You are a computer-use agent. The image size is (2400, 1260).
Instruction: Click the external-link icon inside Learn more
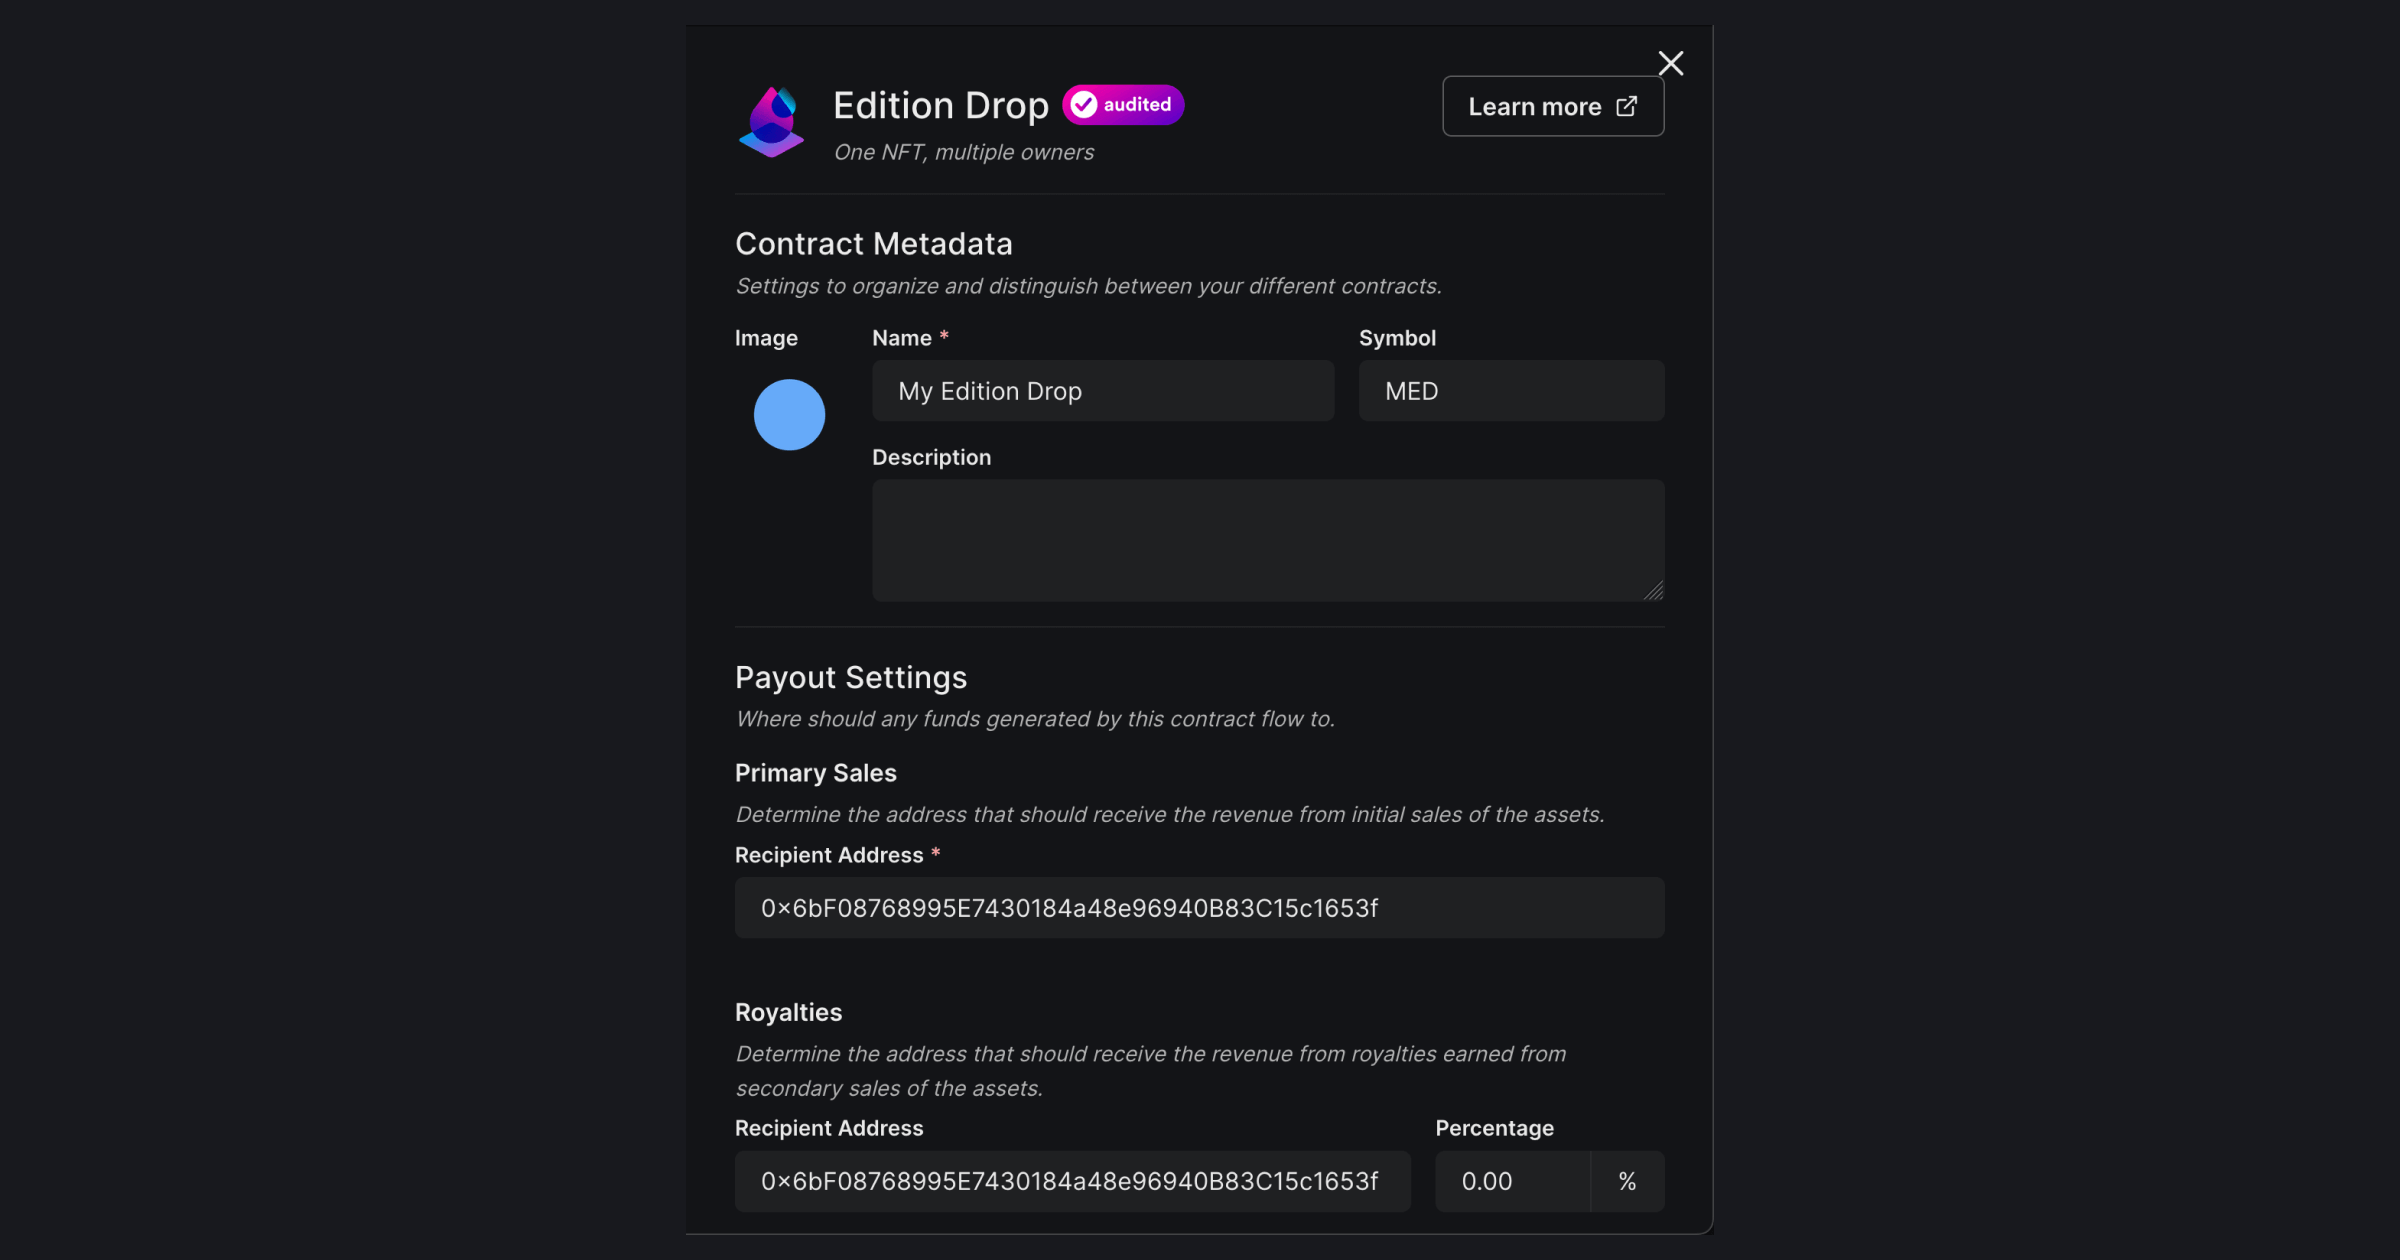coord(1627,106)
